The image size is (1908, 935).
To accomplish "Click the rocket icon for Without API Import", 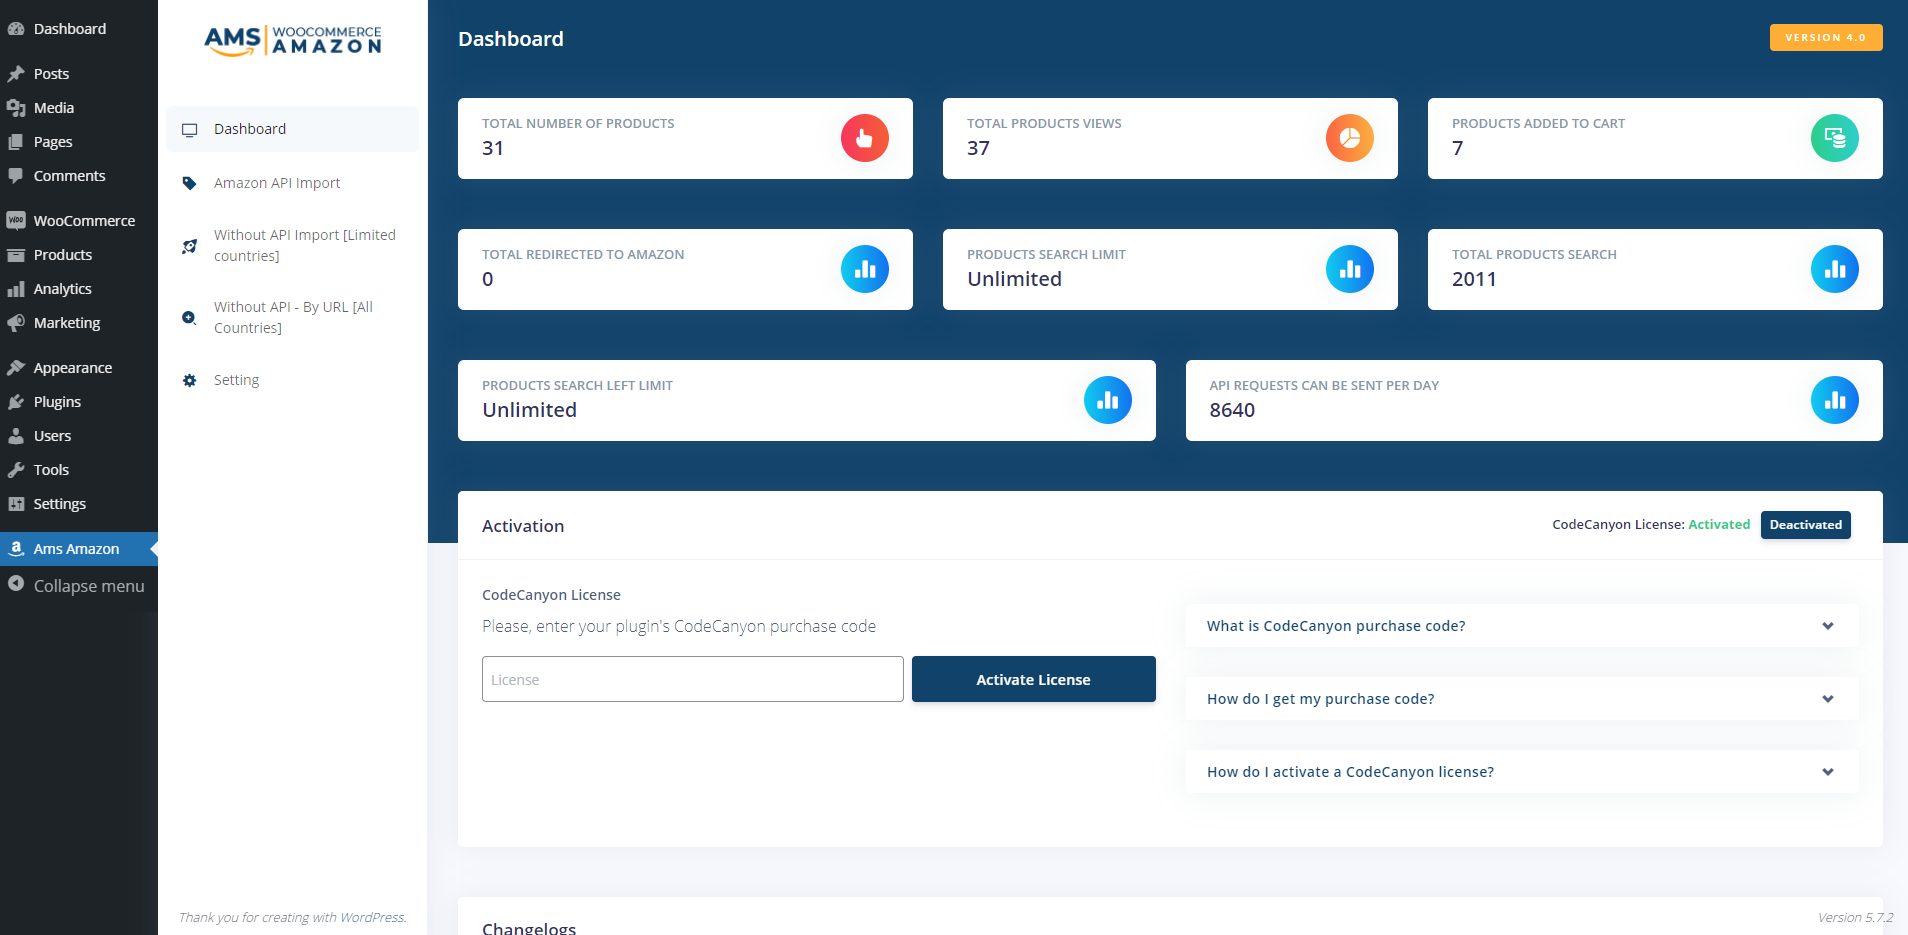I will [190, 246].
